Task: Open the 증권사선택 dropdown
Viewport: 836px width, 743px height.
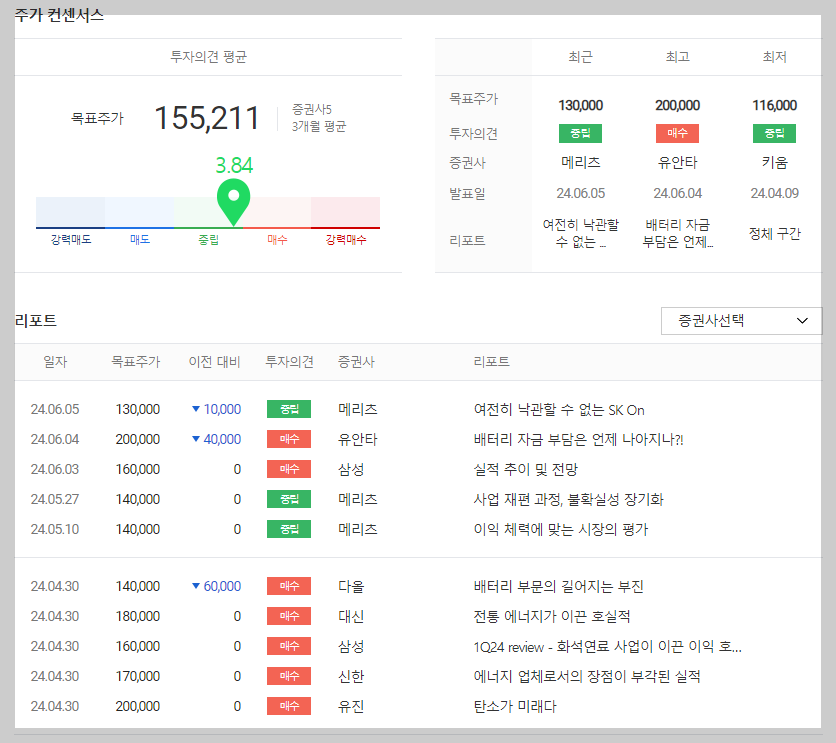Action: 741,321
